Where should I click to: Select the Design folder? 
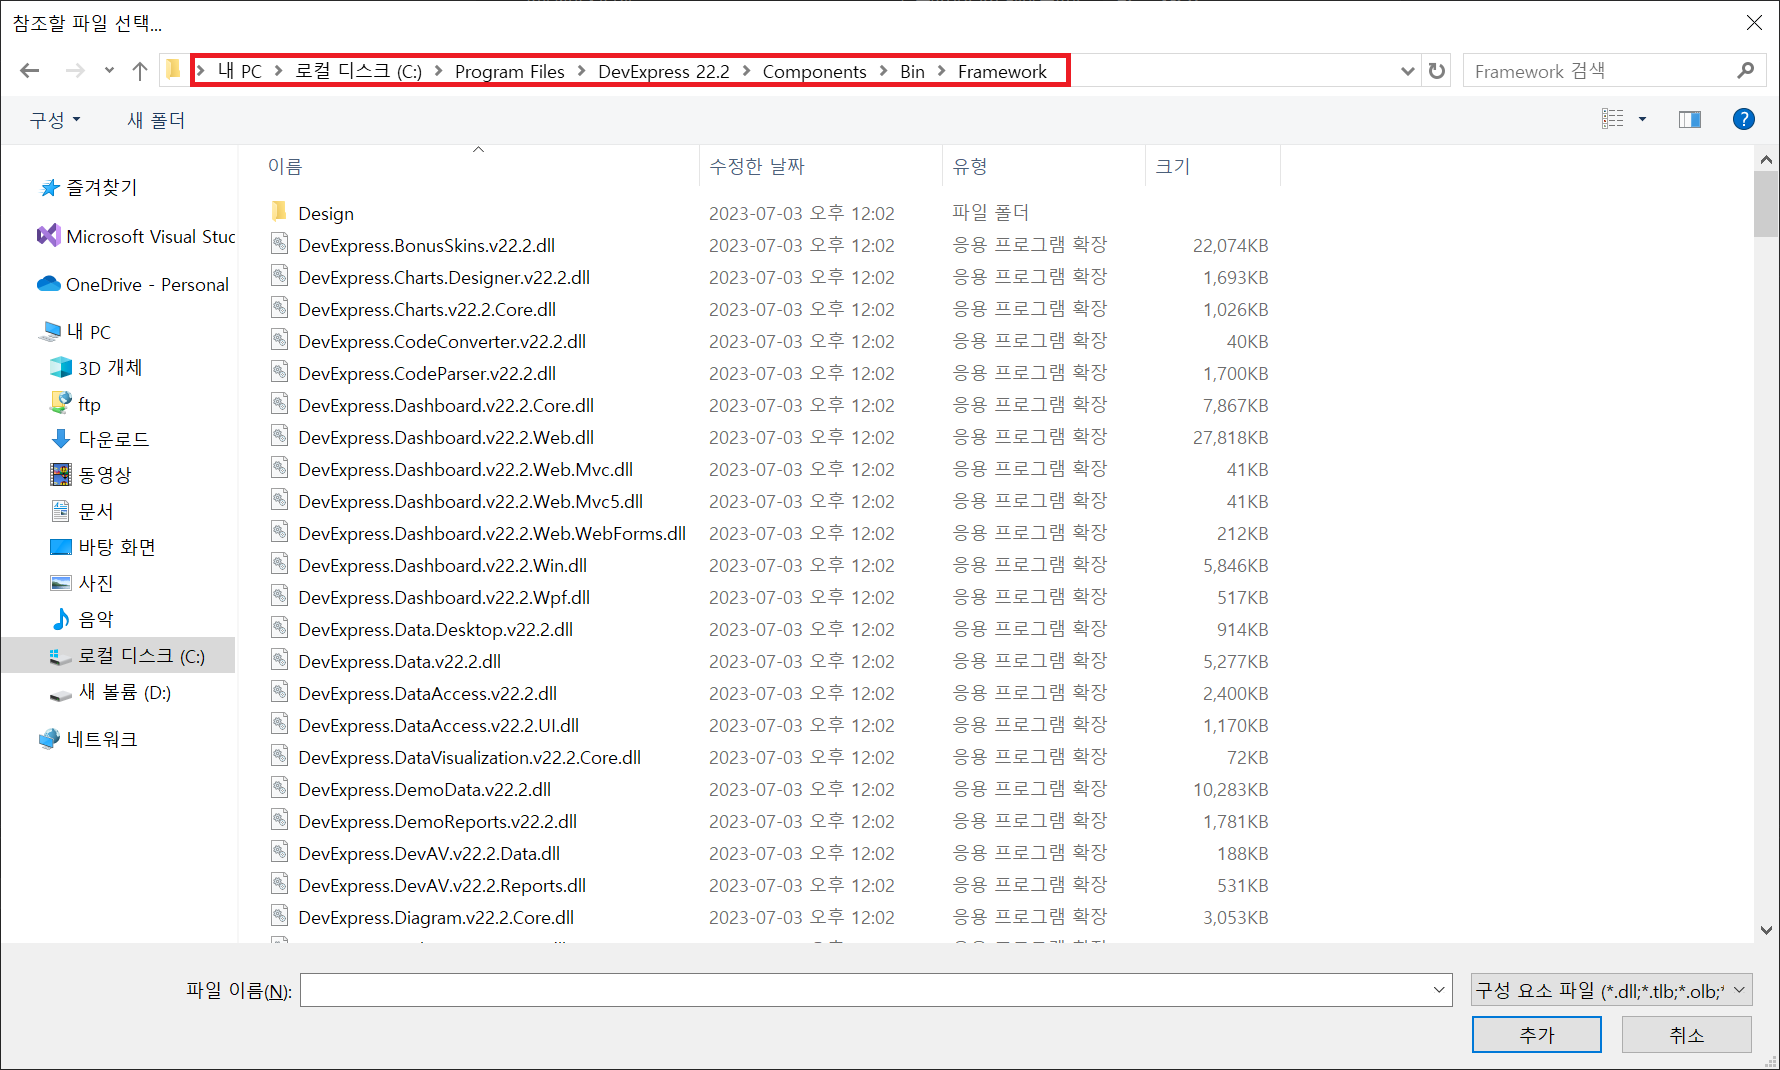(326, 213)
